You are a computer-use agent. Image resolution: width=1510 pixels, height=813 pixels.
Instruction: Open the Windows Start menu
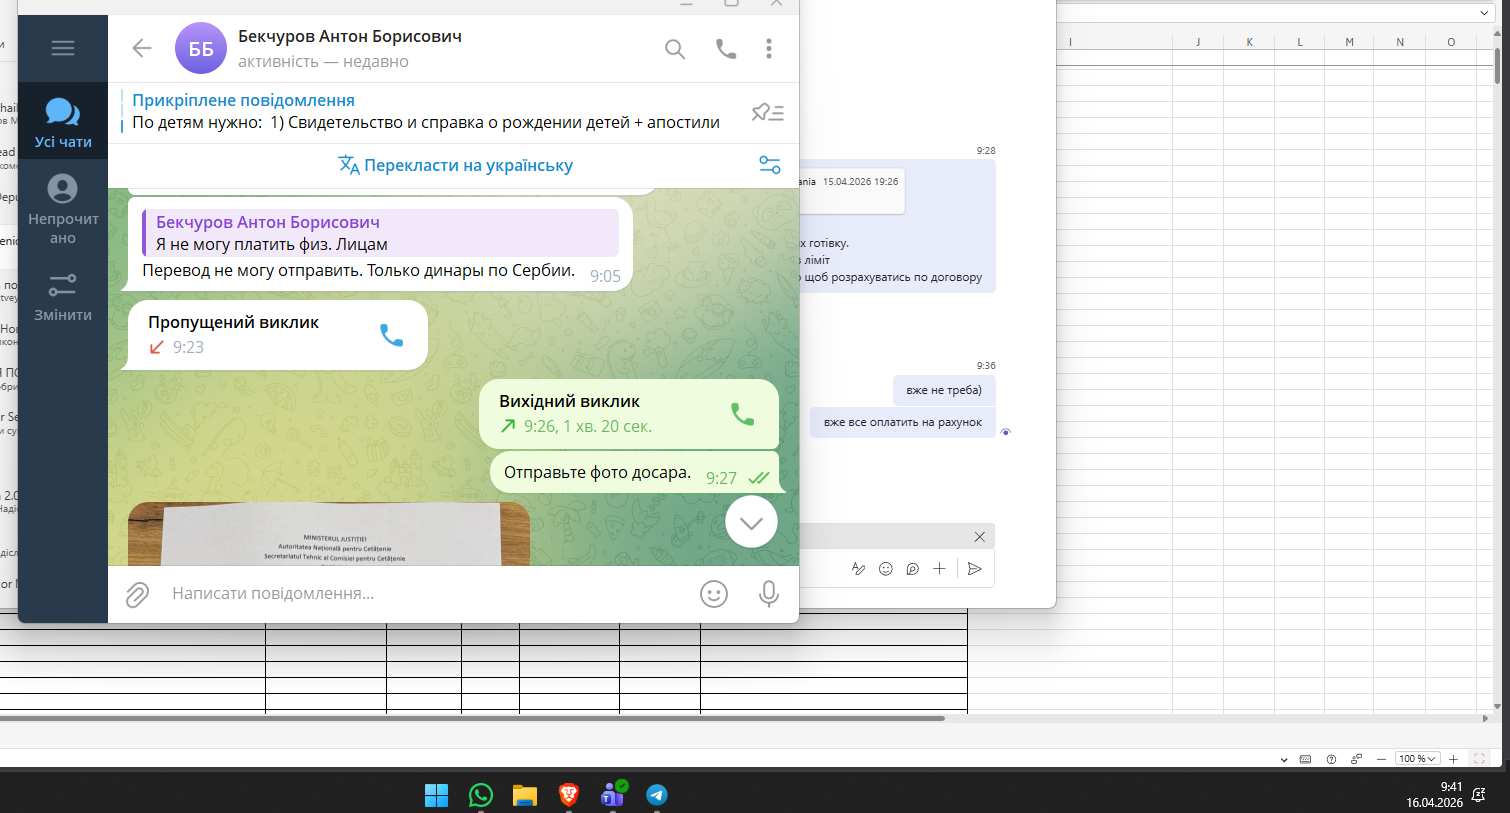pos(437,795)
